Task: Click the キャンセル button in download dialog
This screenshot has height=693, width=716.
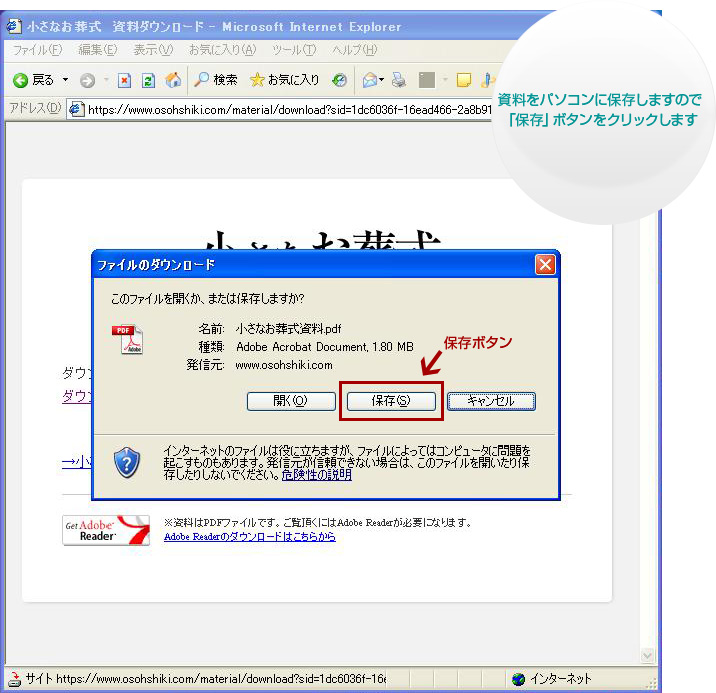Action: (491, 401)
